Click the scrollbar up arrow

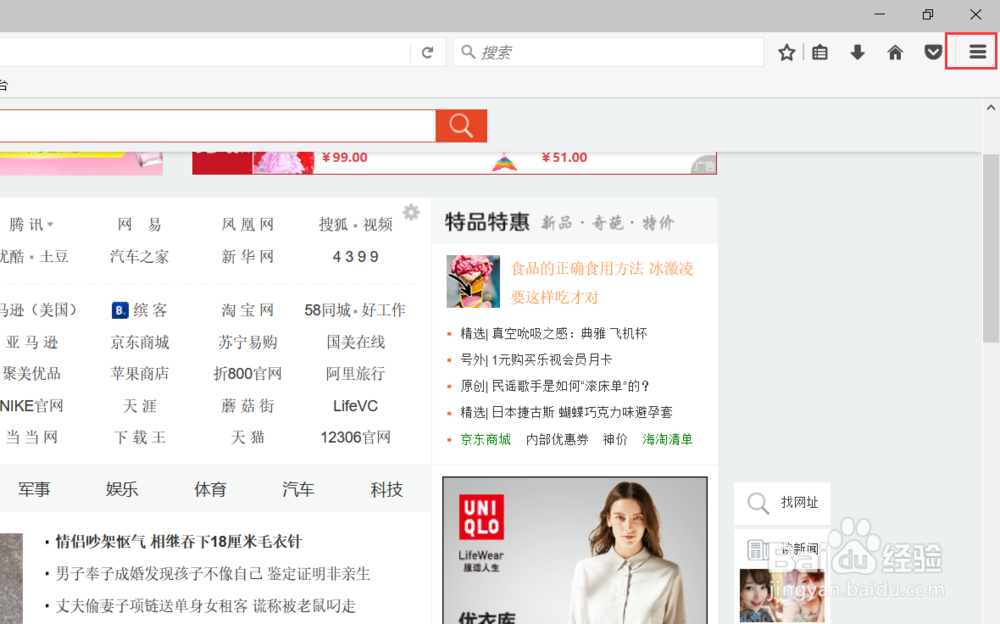990,107
